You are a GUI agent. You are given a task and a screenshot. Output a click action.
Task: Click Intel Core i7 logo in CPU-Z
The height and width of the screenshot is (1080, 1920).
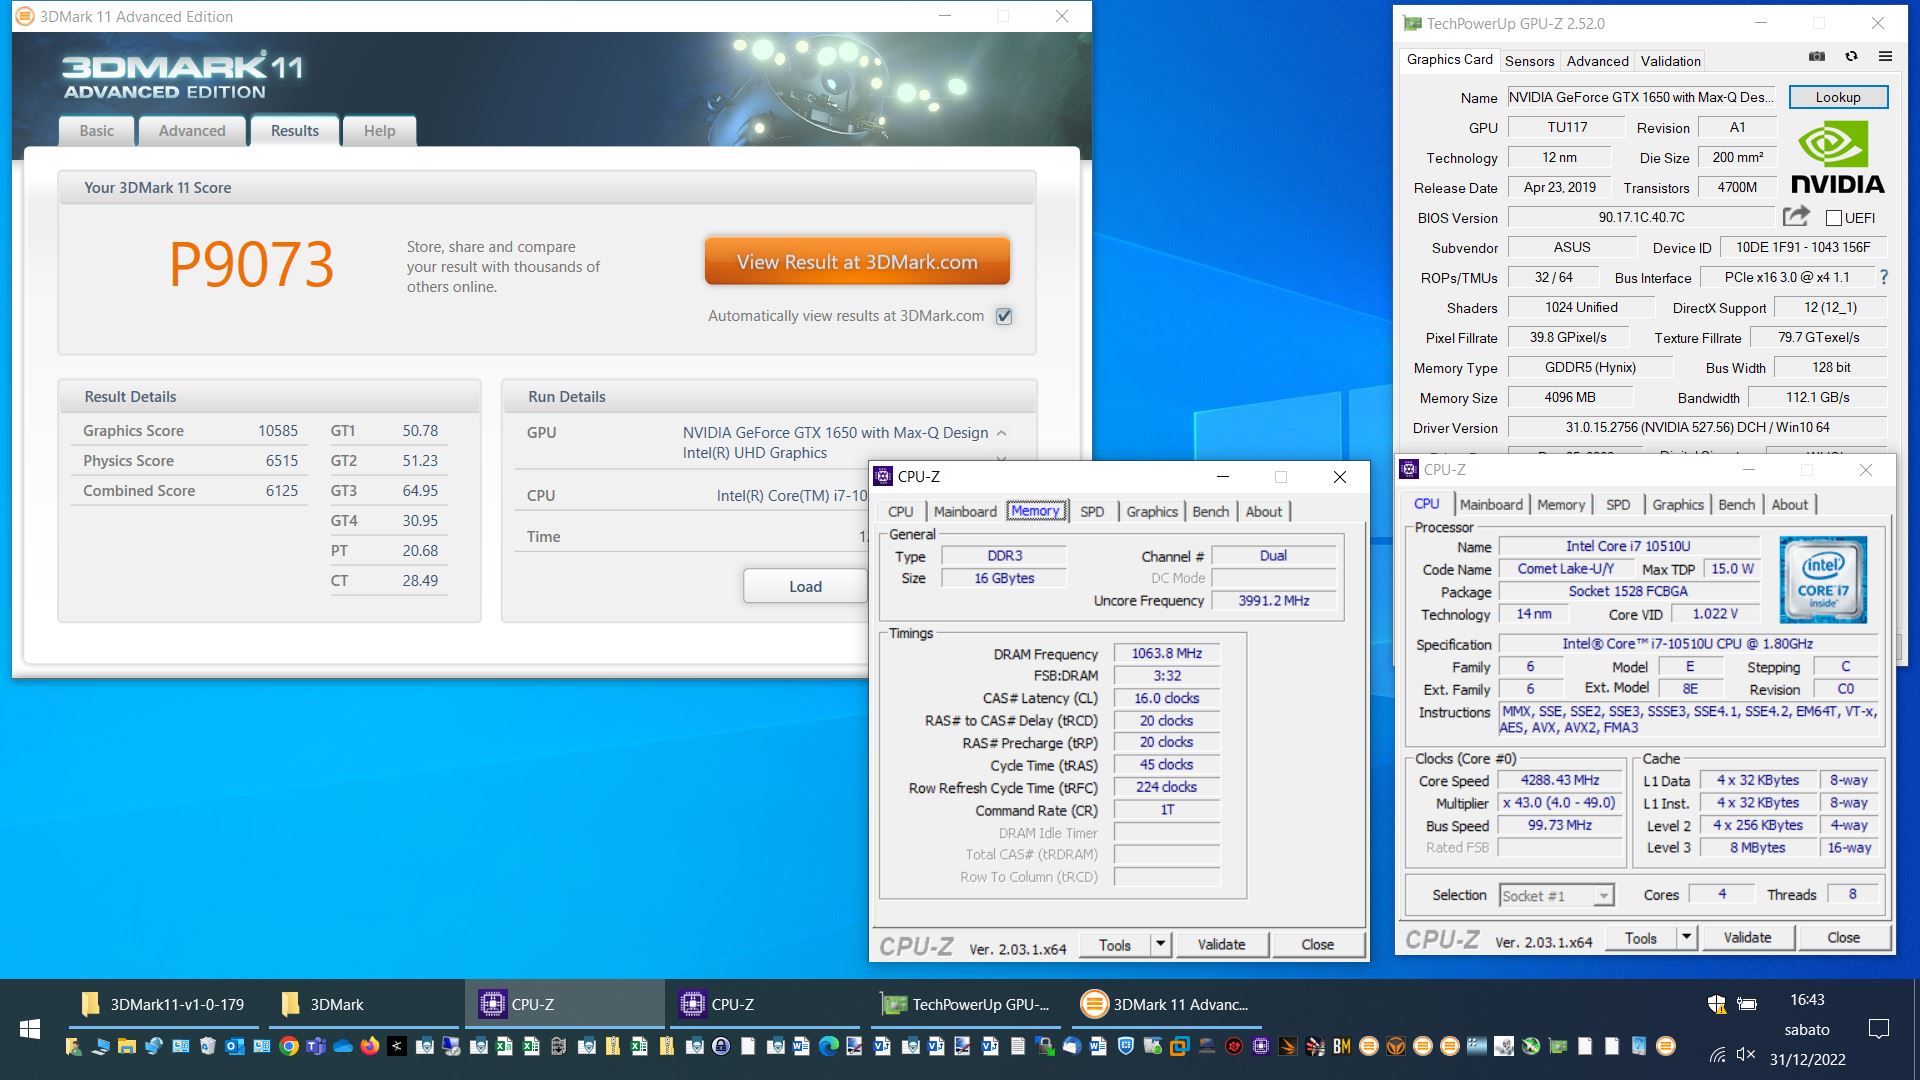tap(1823, 580)
